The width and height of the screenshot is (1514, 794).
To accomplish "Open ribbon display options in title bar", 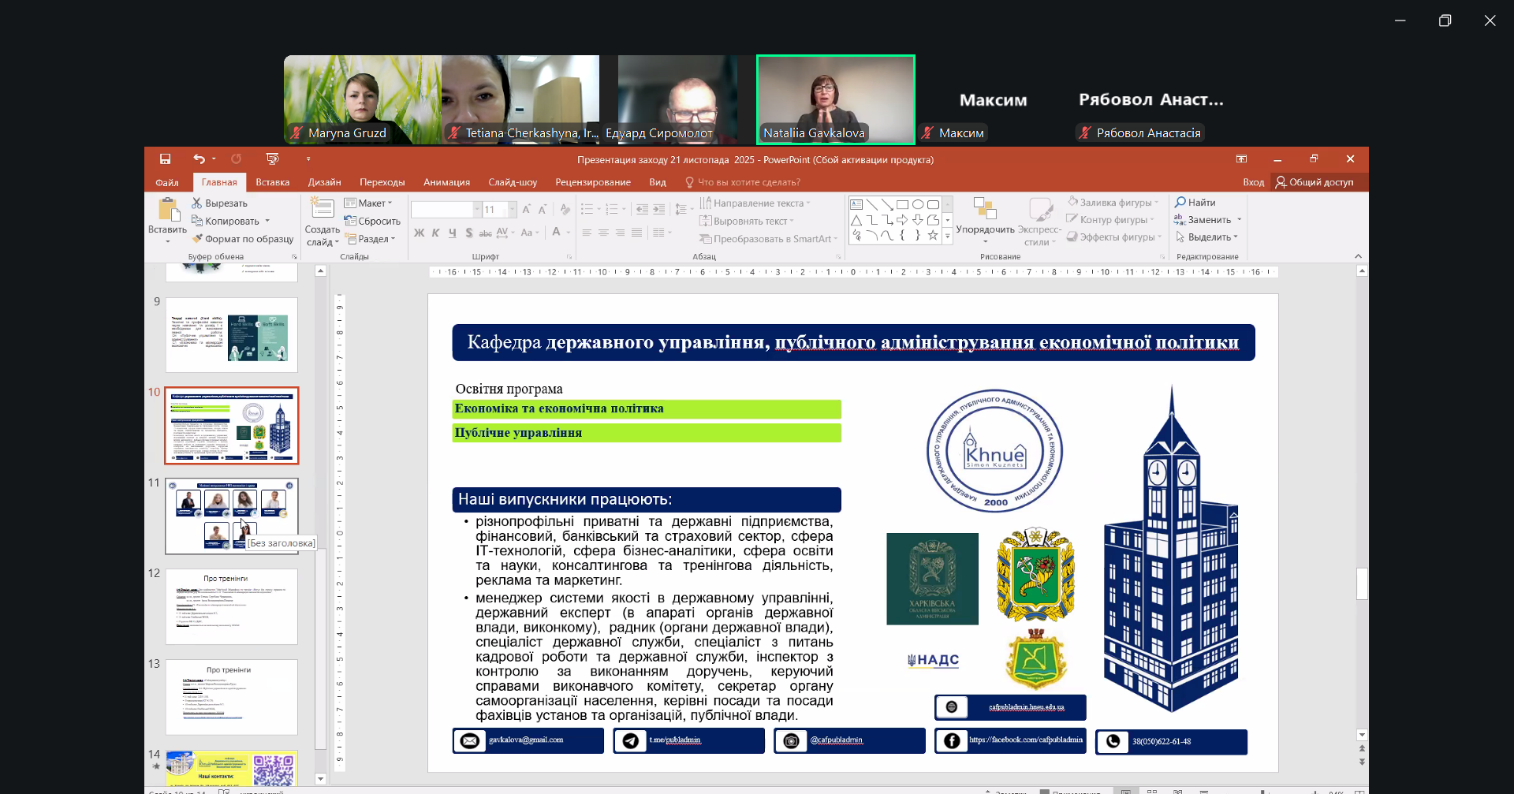I will point(1241,159).
